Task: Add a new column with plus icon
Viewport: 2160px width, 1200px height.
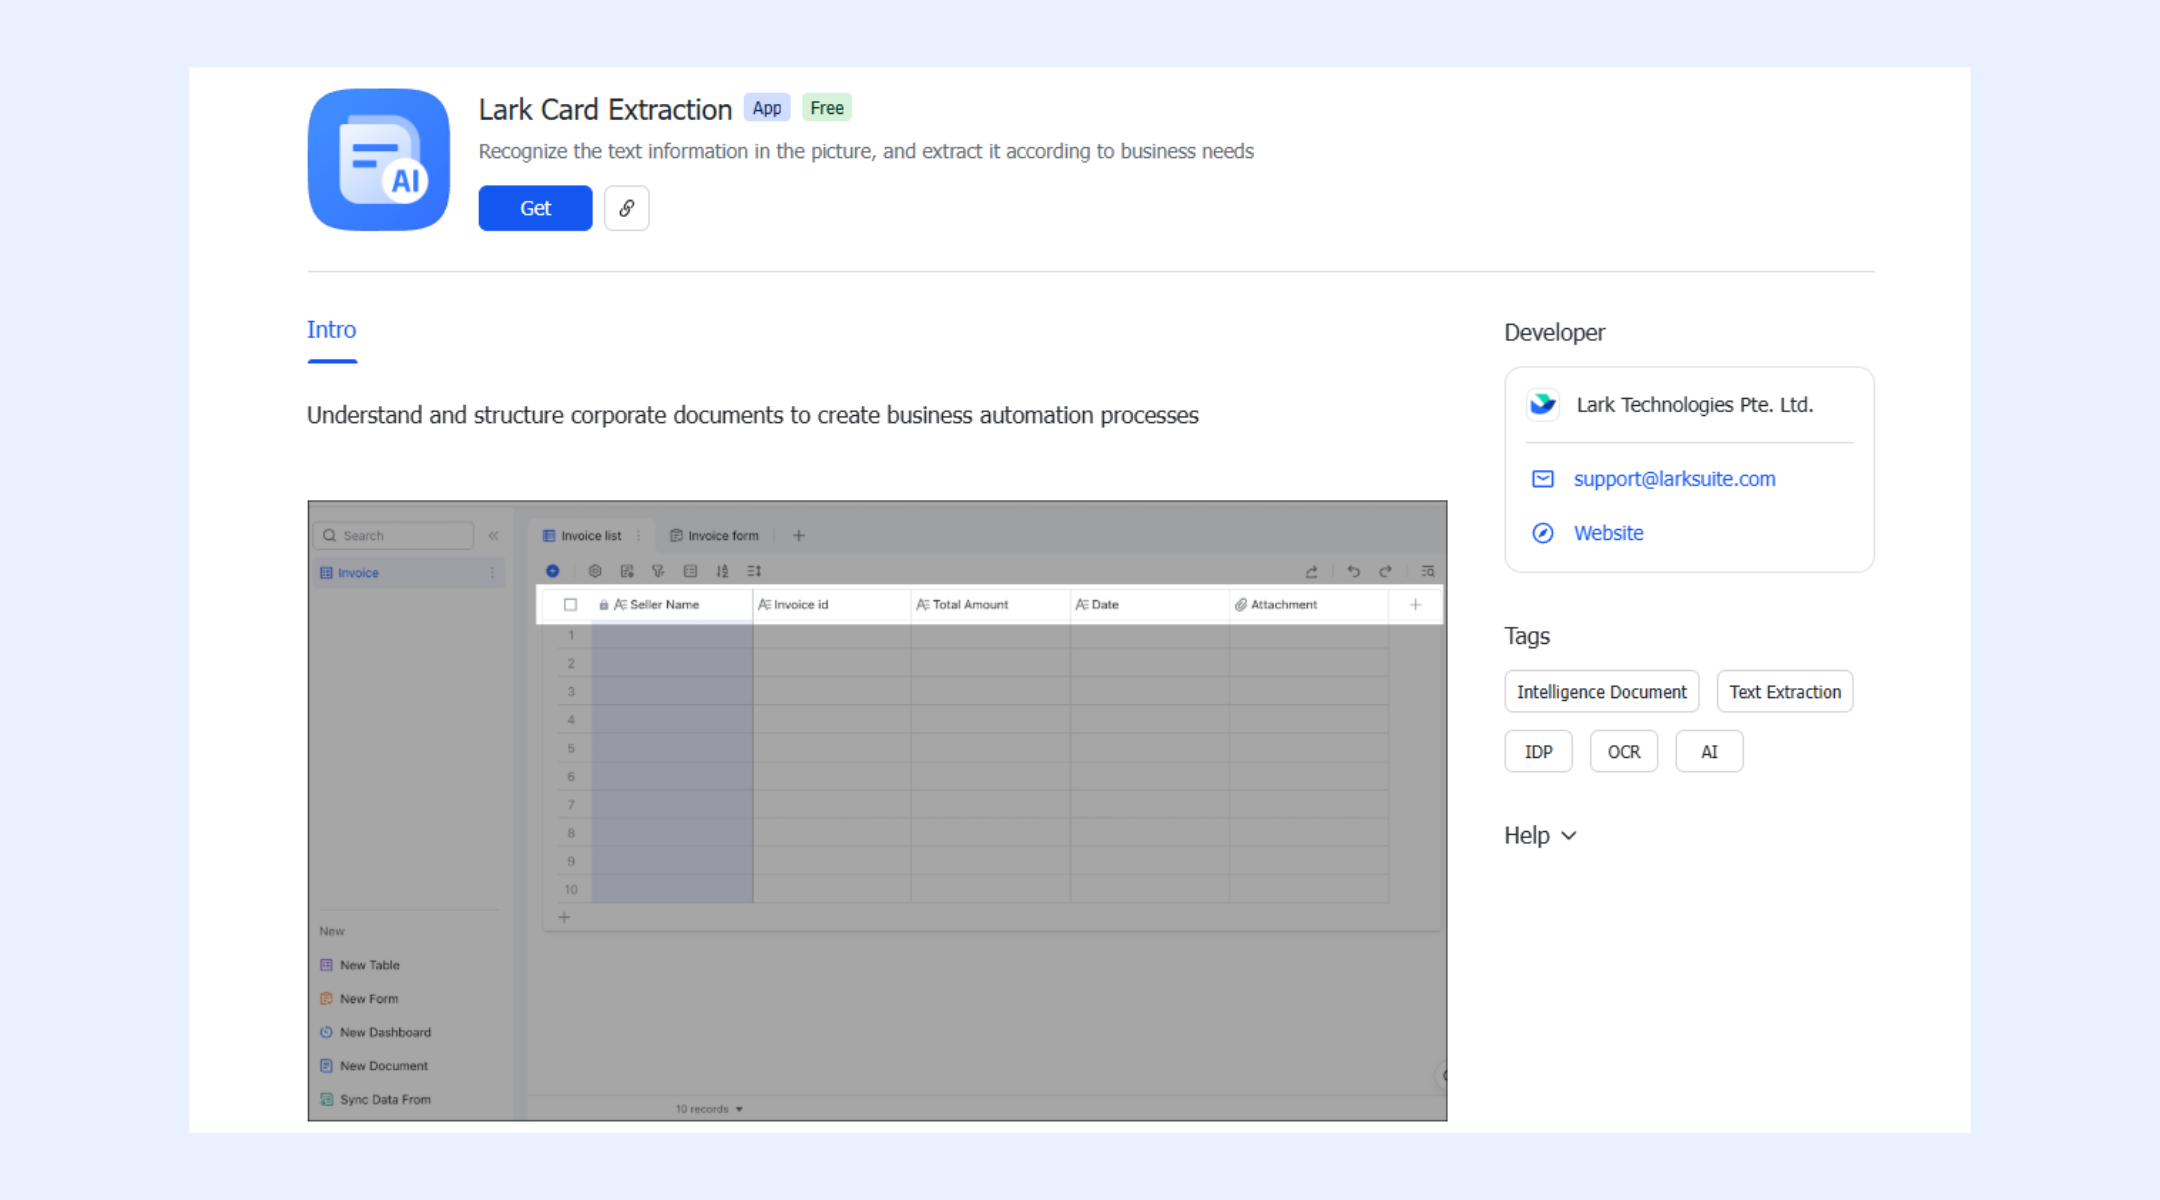Action: click(1415, 605)
